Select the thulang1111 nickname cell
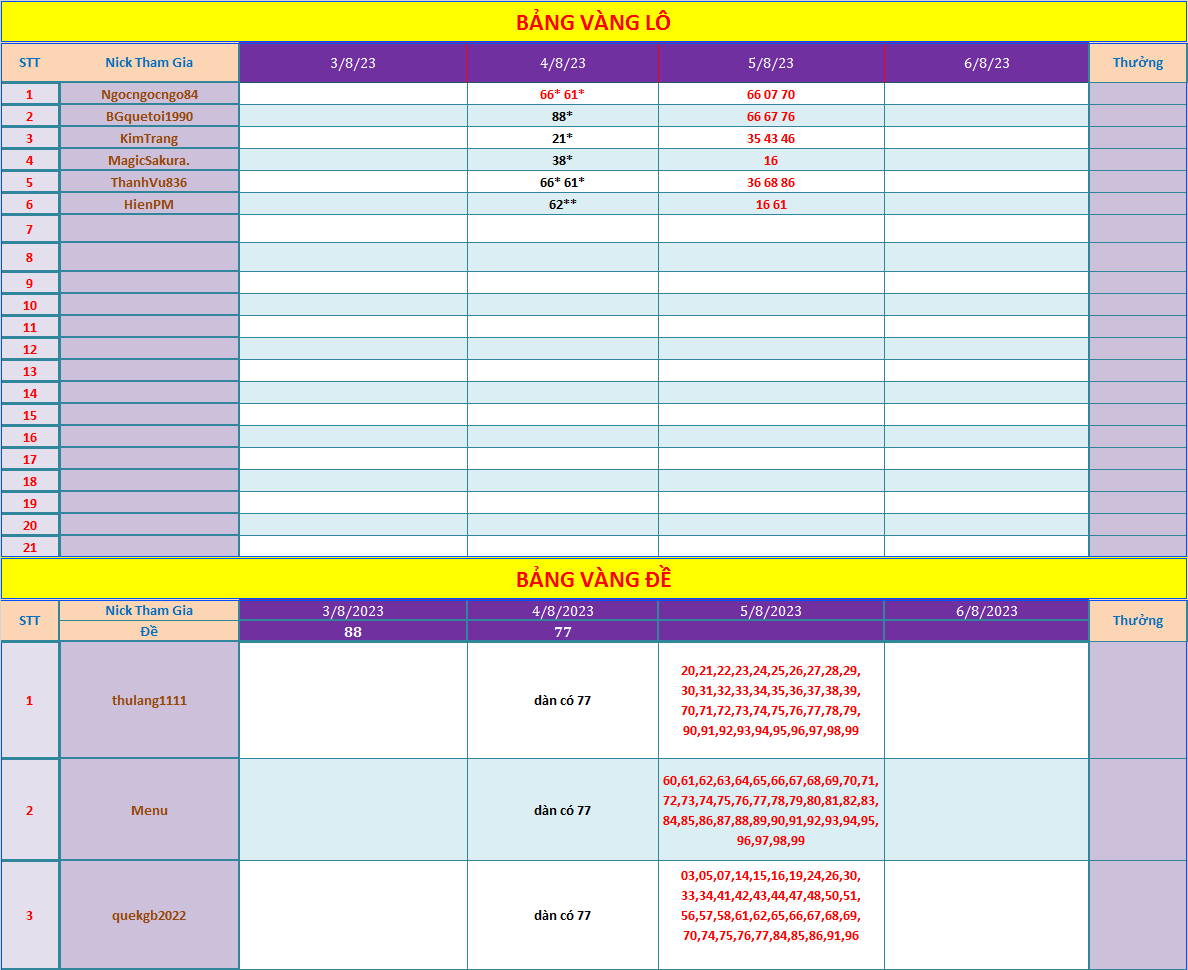The image size is (1188, 970). (149, 700)
